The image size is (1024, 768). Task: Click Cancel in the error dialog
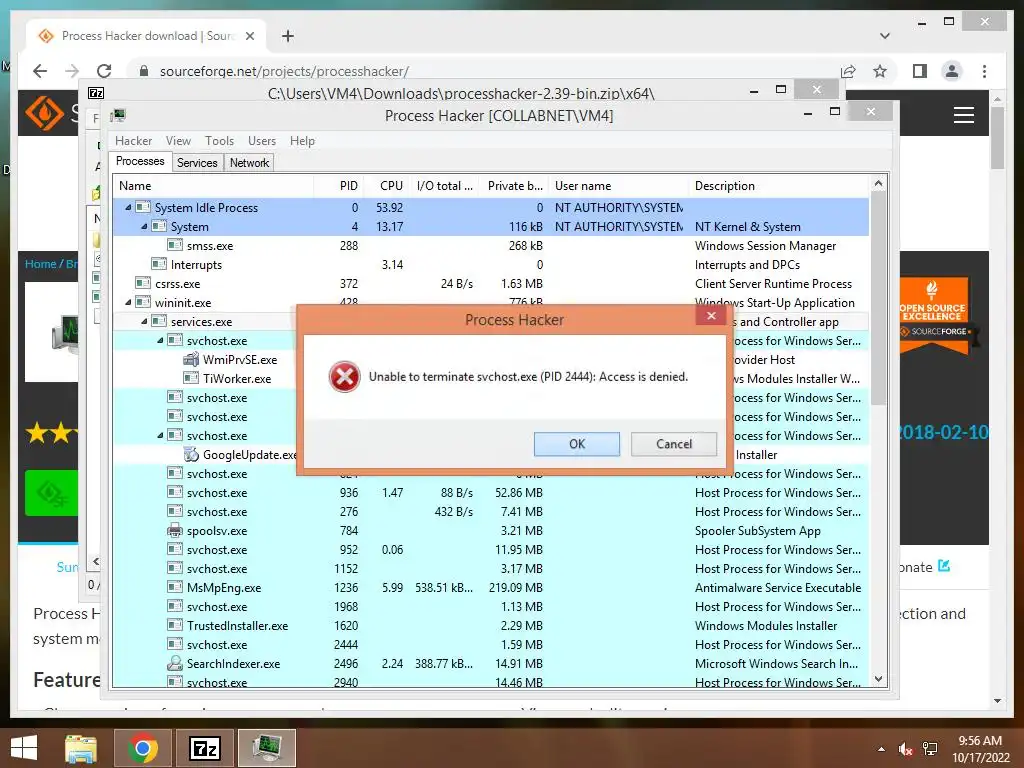click(673, 444)
